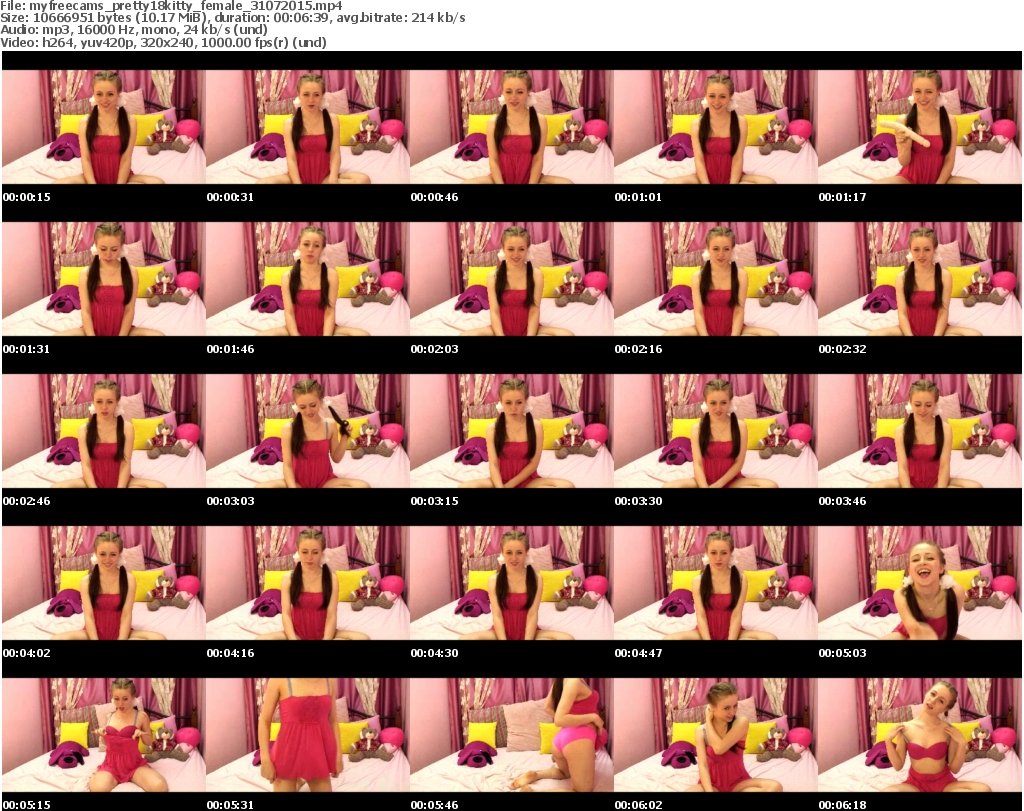Select the thumbnail frame labeled 00:01:46
Image resolution: width=1024 pixels, height=811 pixels.
[308, 279]
